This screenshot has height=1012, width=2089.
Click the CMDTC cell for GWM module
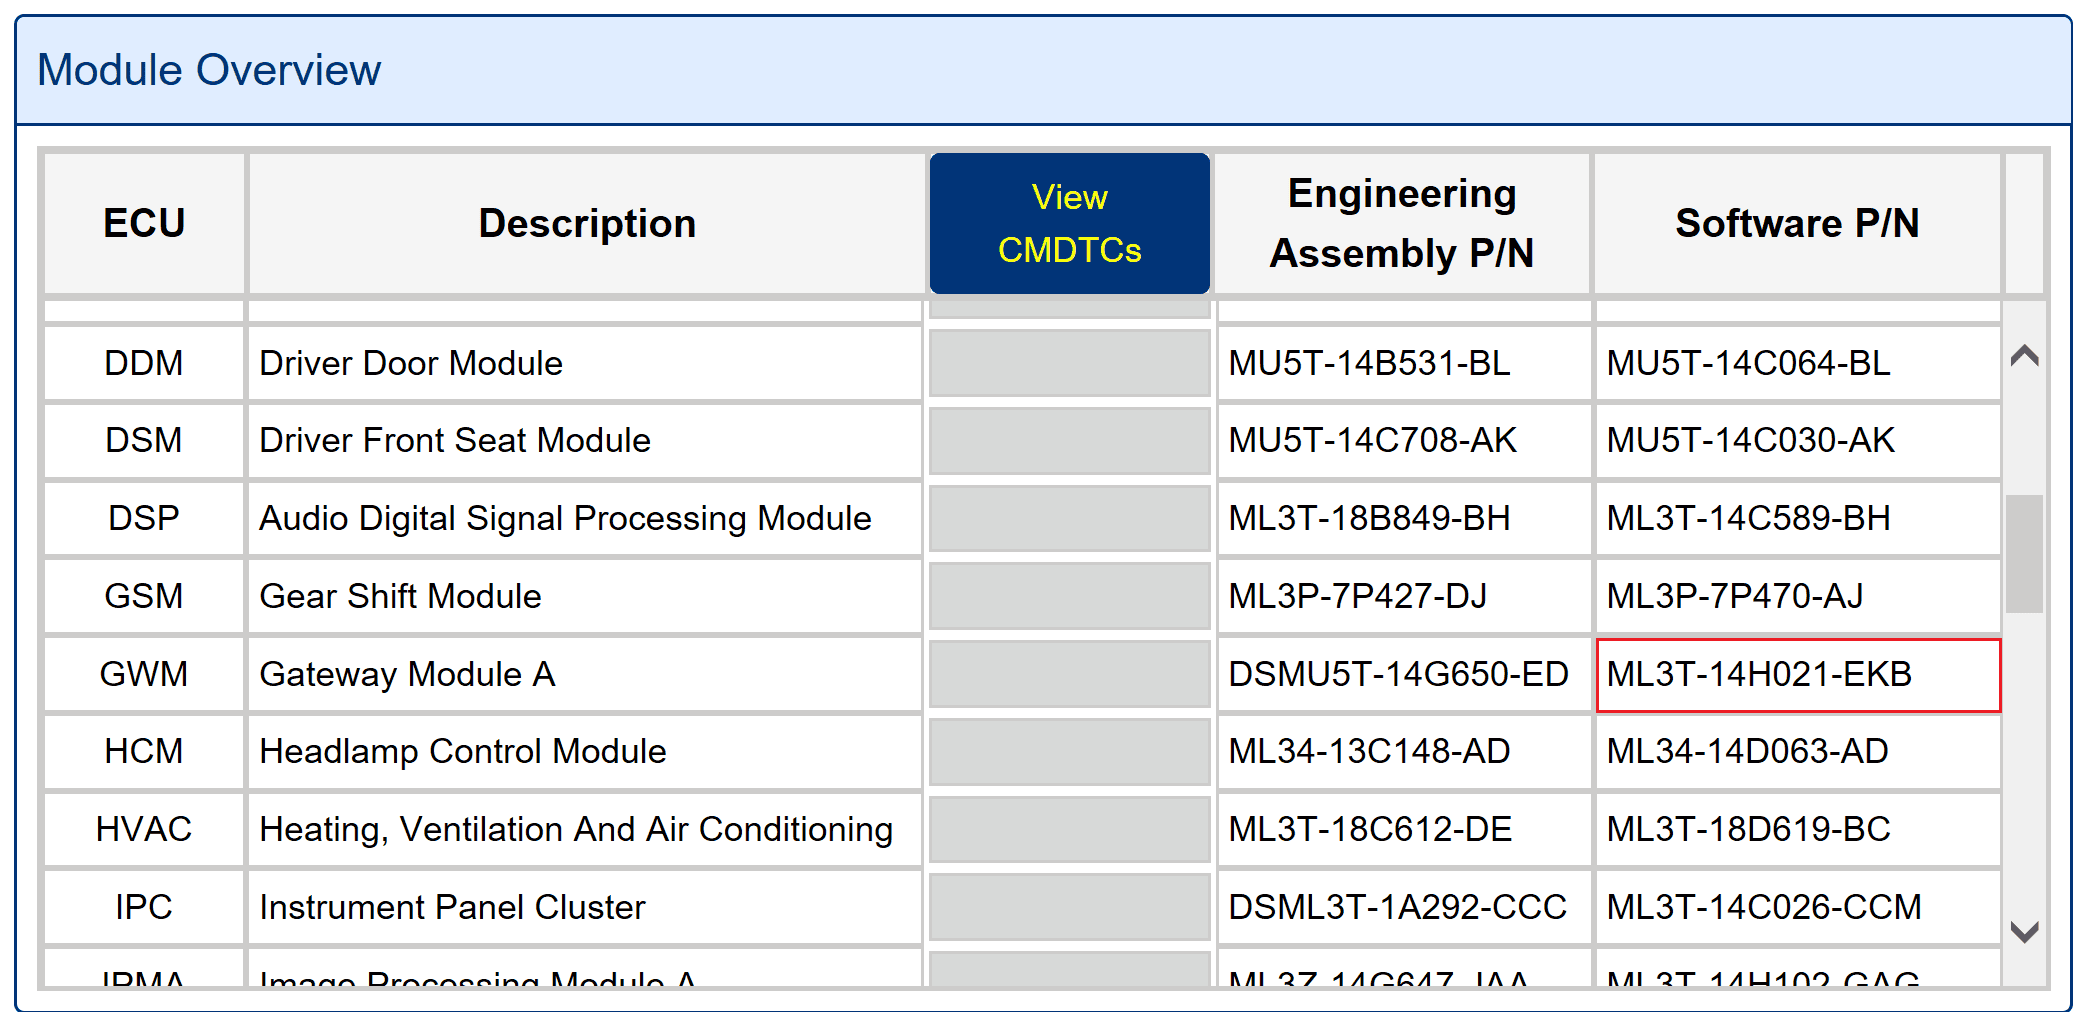1068,675
